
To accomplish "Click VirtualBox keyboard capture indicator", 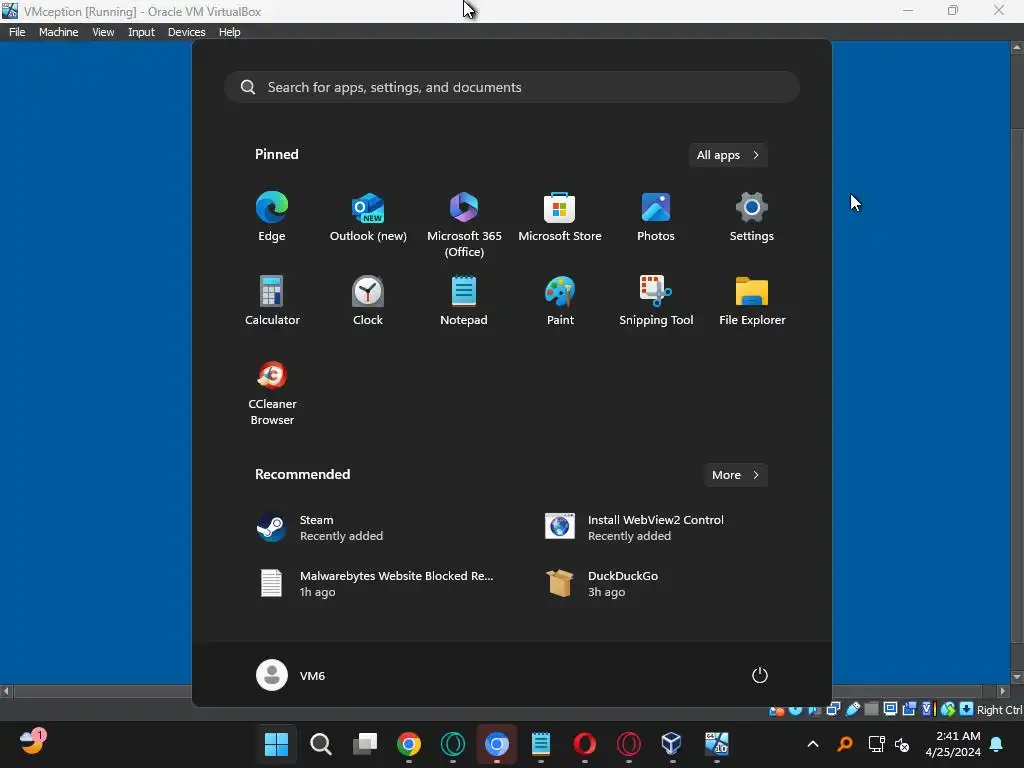I will tap(967, 709).
